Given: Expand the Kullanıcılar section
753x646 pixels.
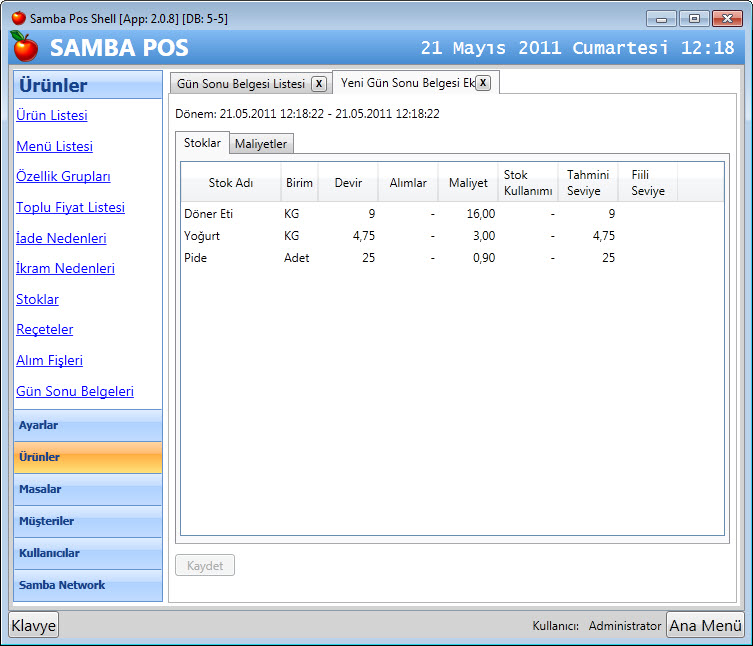Looking at the screenshot, I should click(x=88, y=553).
